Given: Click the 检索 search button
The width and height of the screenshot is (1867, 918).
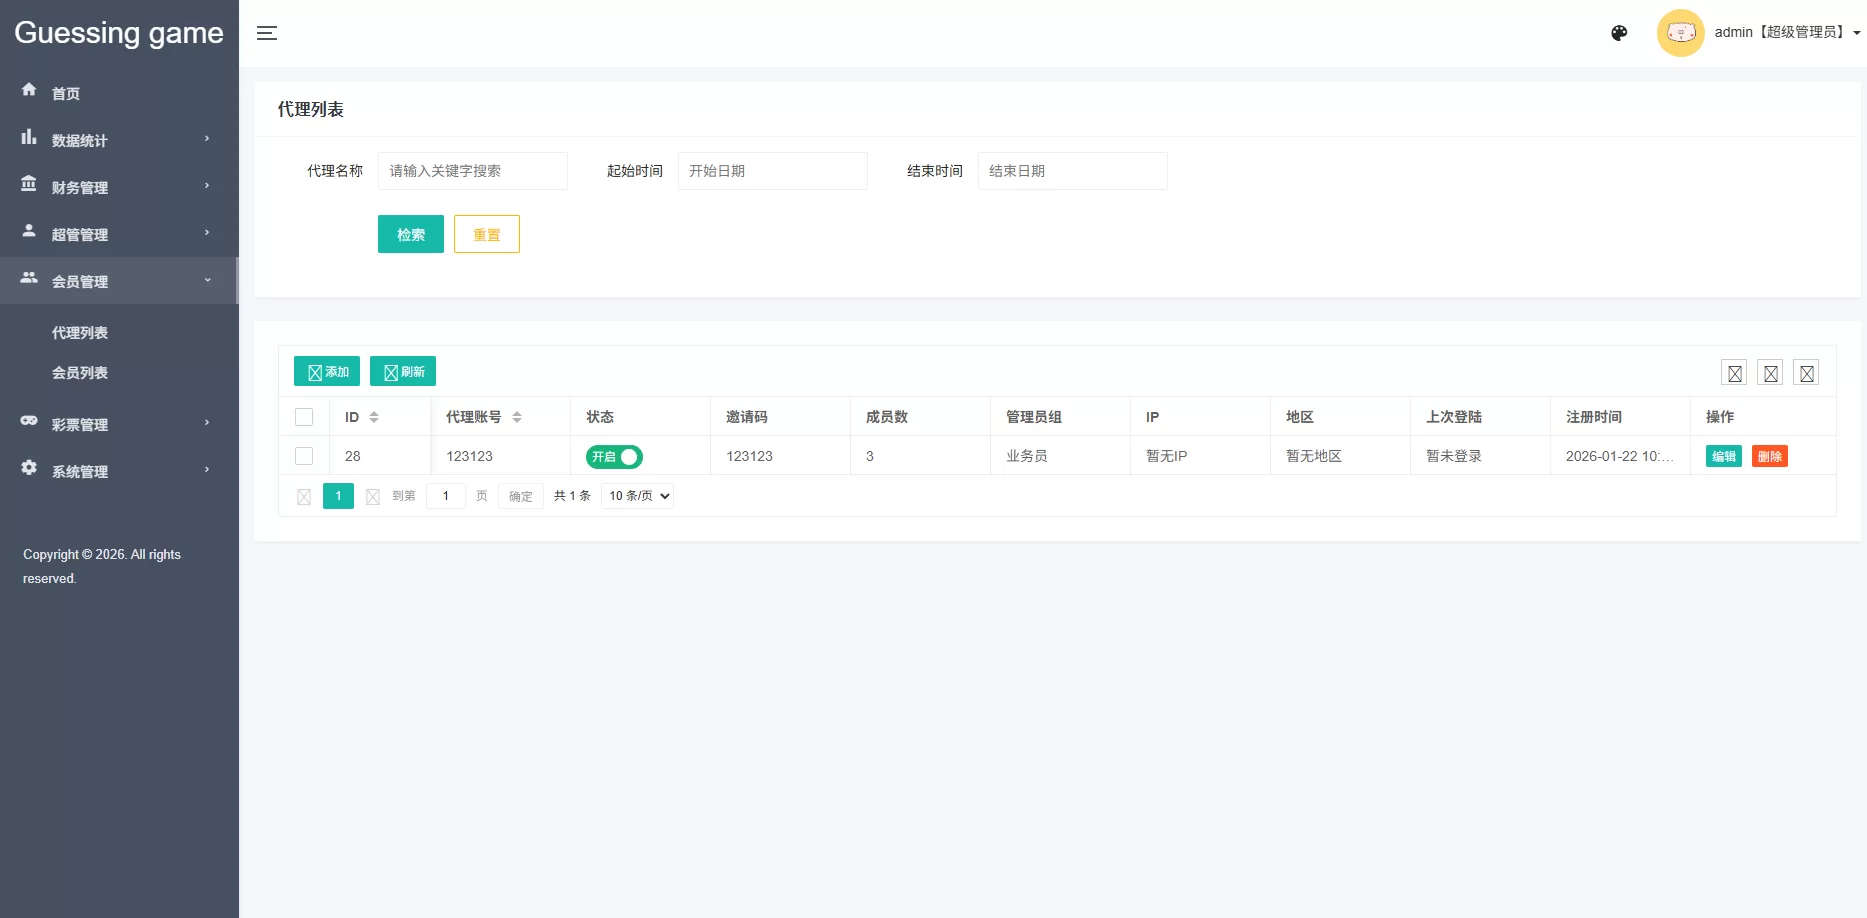Looking at the screenshot, I should pos(410,233).
